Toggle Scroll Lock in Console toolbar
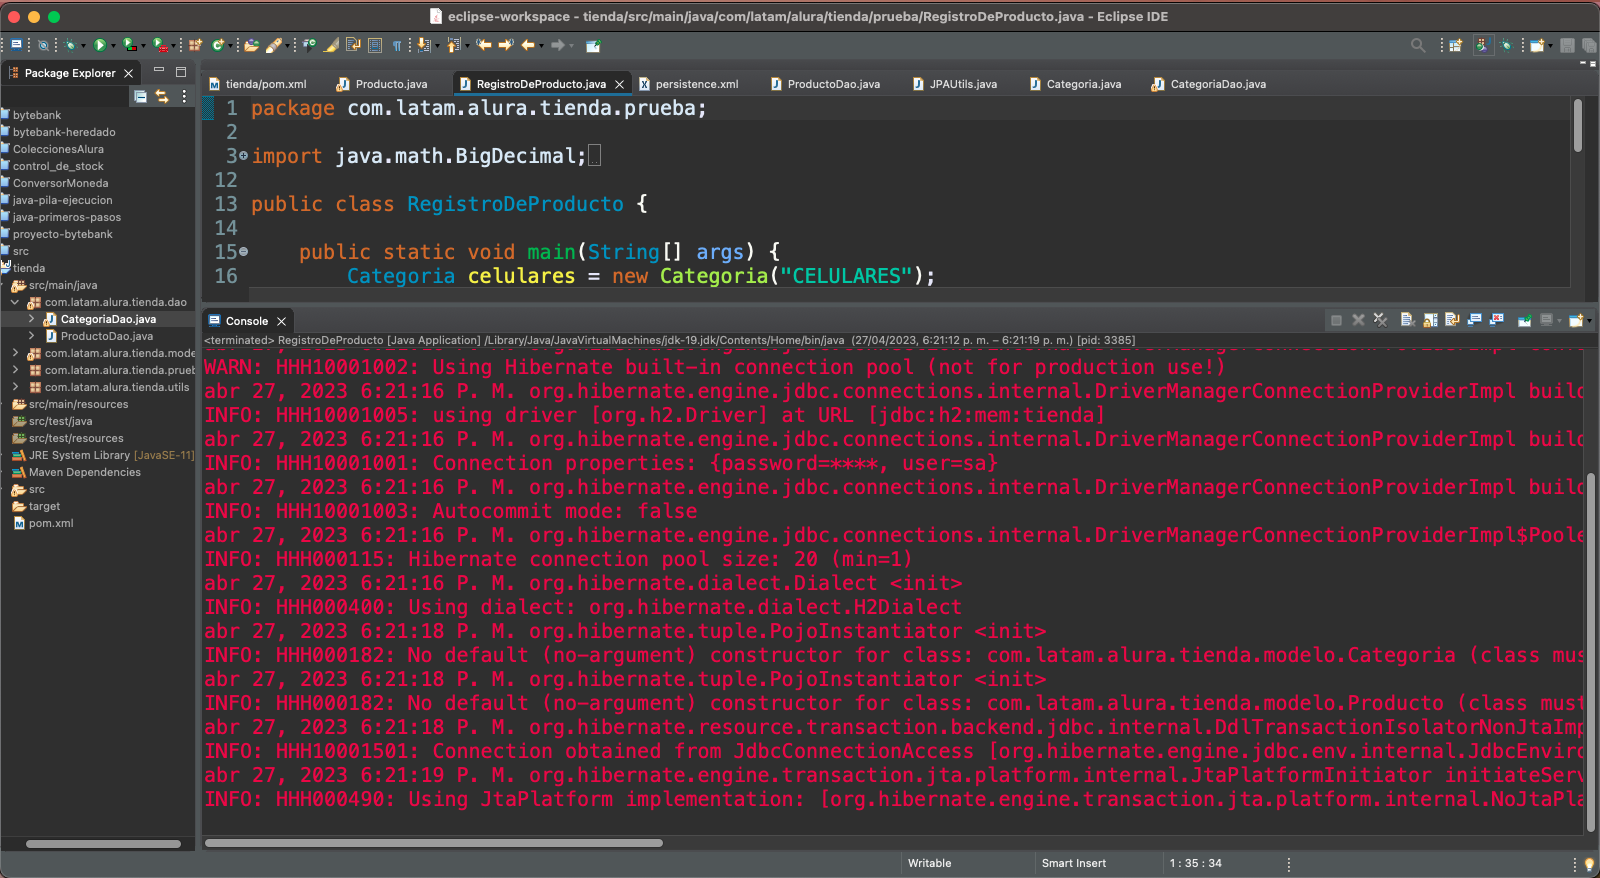Viewport: 1600px width, 878px height. (1430, 320)
